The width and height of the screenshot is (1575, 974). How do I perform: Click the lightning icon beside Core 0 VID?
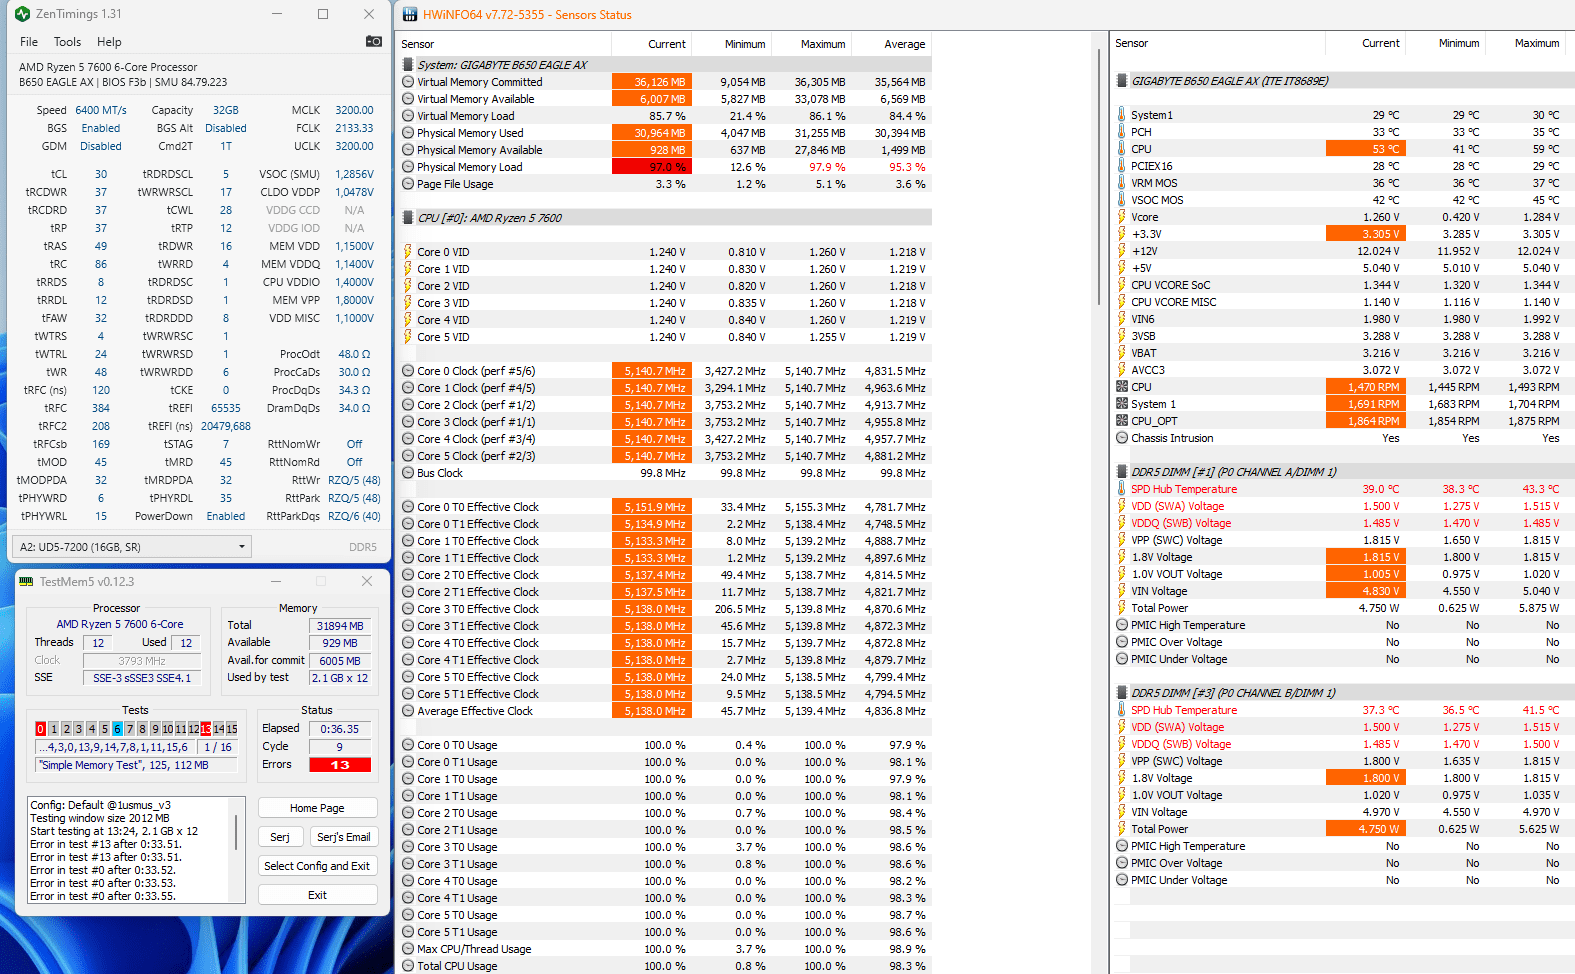[x=408, y=252]
